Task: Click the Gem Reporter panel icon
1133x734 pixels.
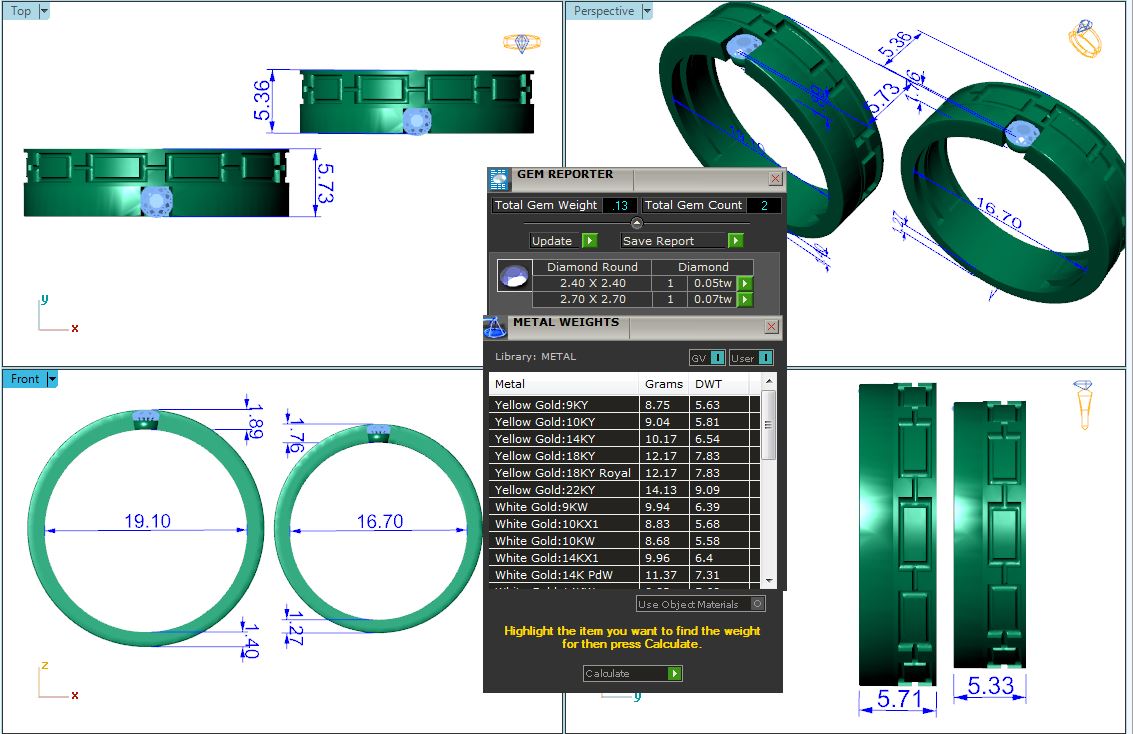Action: click(498, 179)
